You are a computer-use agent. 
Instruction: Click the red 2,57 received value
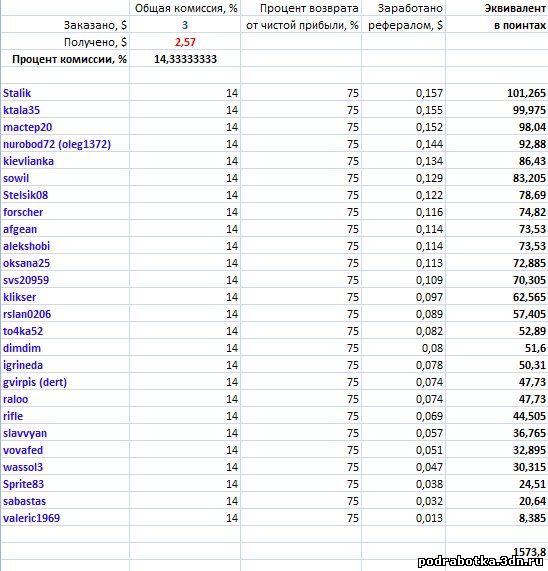coord(185,42)
